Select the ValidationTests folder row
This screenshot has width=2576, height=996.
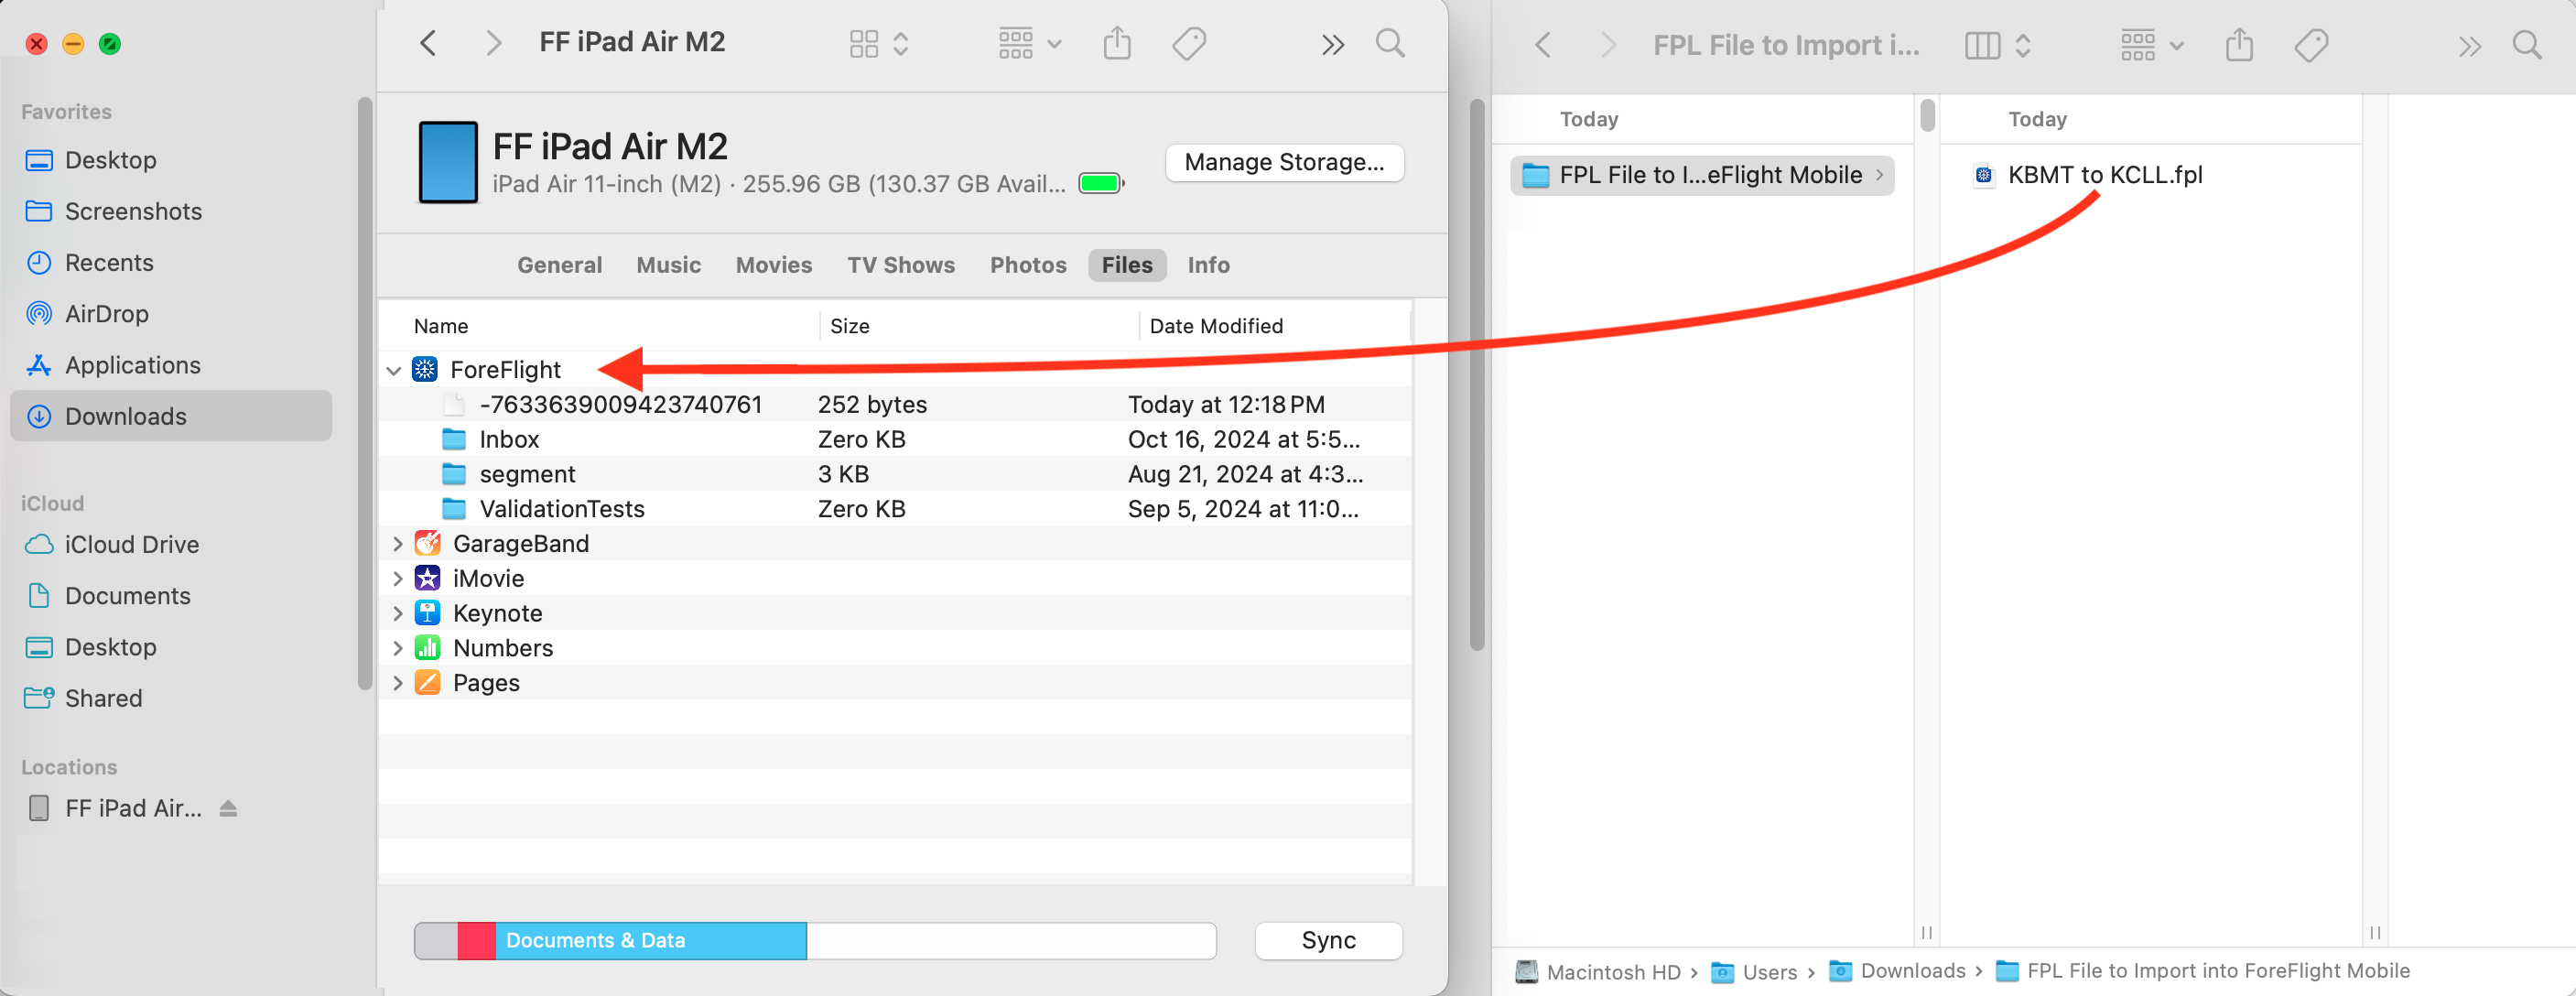point(895,509)
